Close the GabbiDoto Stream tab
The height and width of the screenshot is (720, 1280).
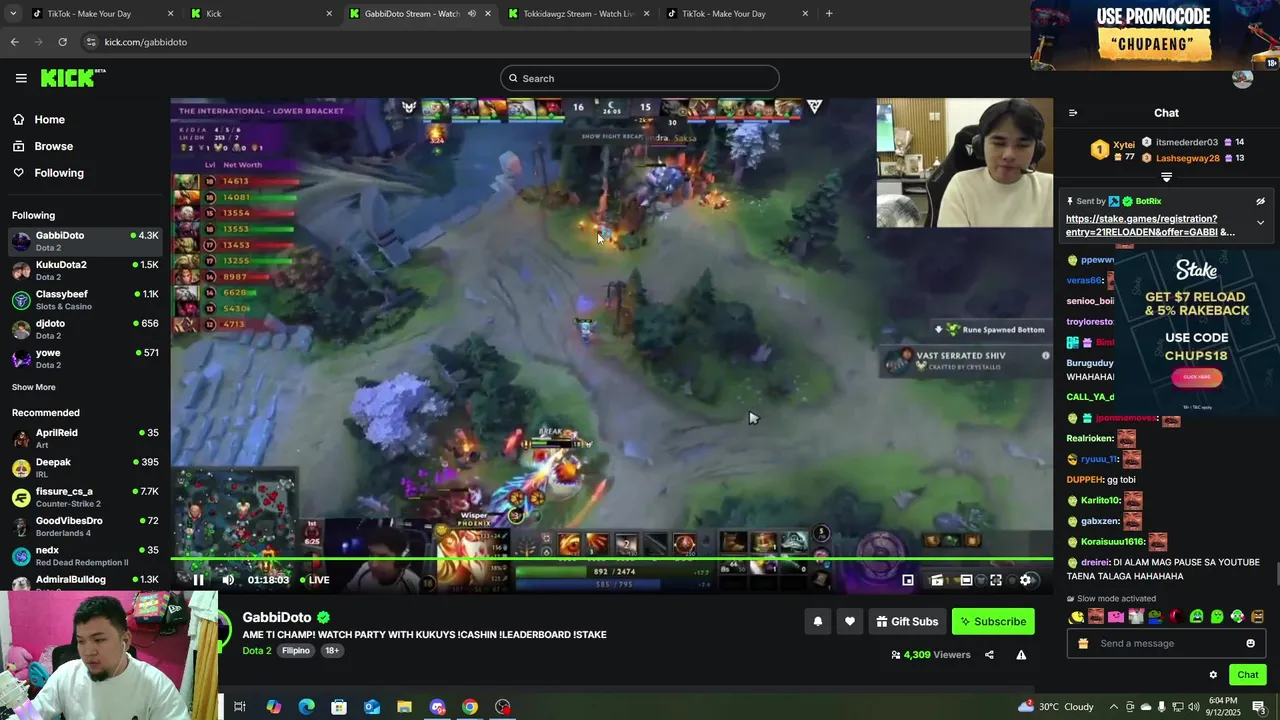tap(488, 14)
